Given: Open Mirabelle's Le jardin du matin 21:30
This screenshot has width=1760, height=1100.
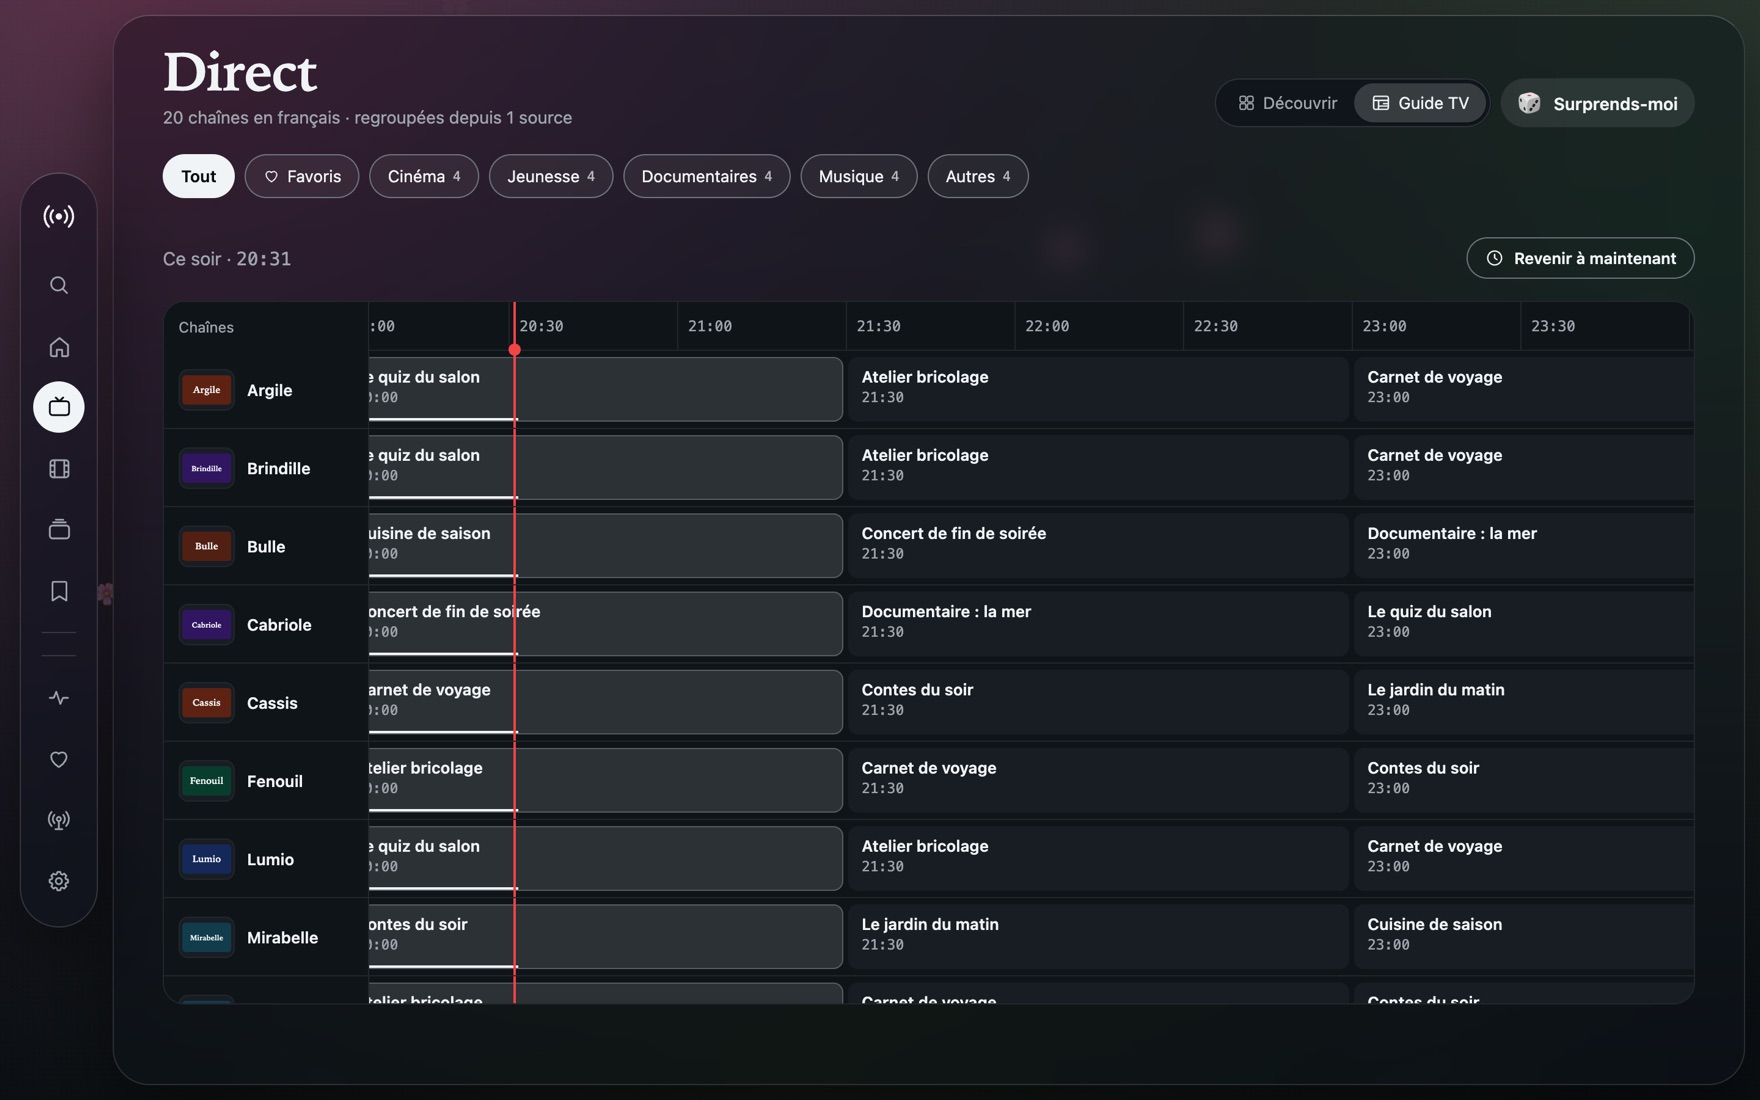Looking at the screenshot, I should tap(1098, 937).
